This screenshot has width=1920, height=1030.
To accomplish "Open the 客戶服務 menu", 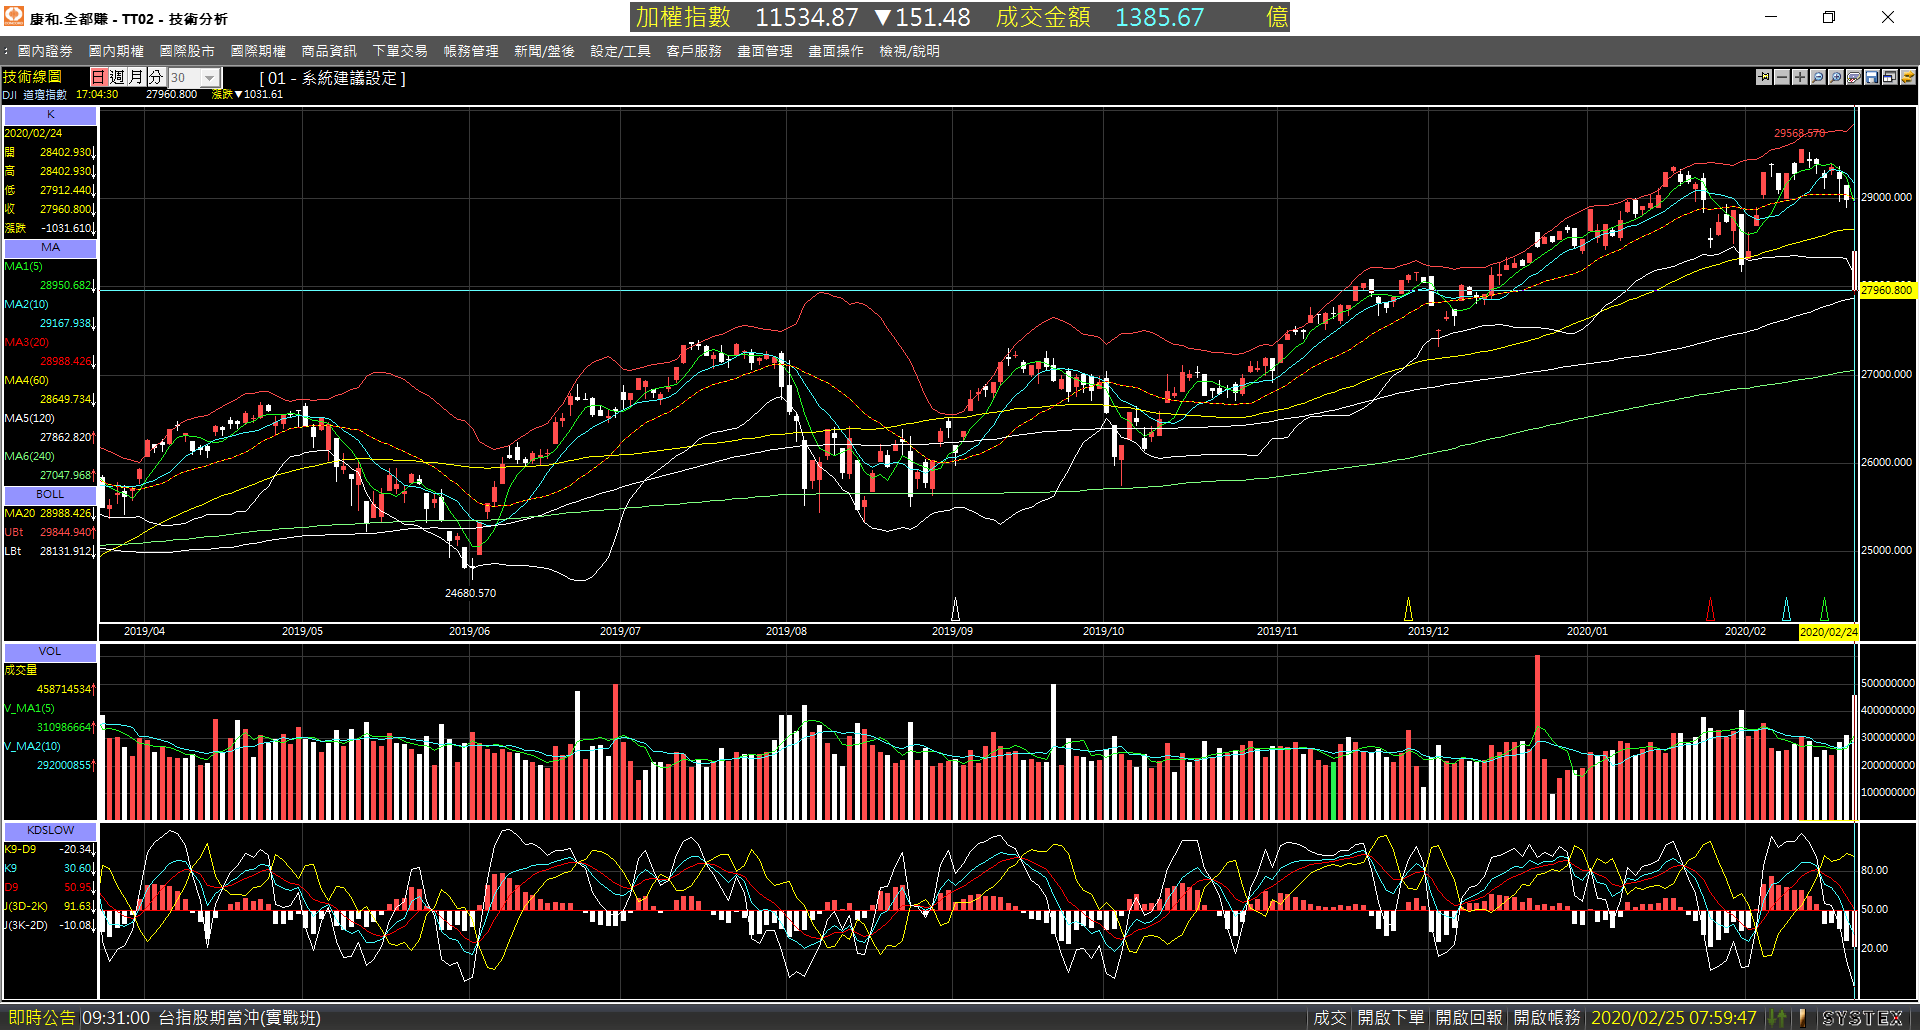I will [x=694, y=51].
